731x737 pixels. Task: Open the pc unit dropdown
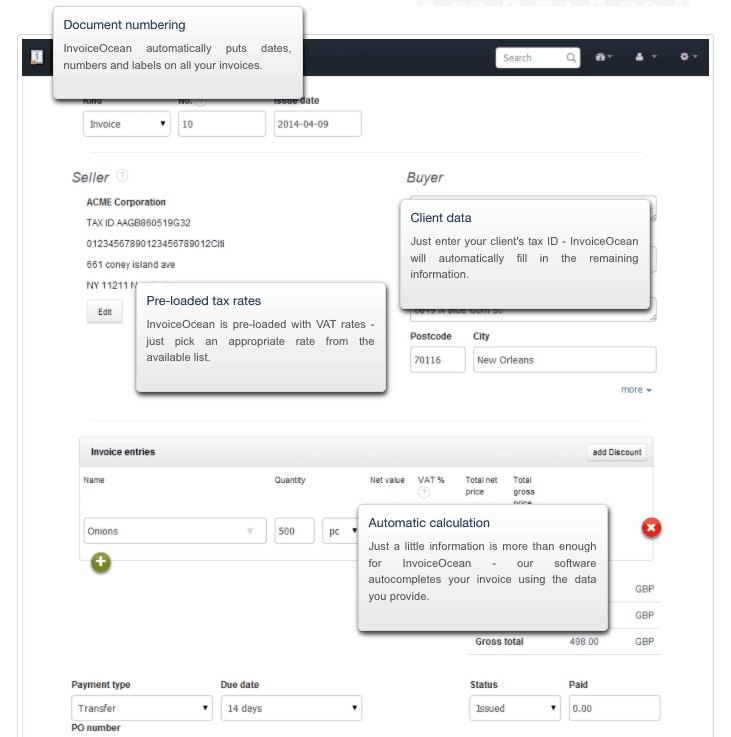coord(340,531)
